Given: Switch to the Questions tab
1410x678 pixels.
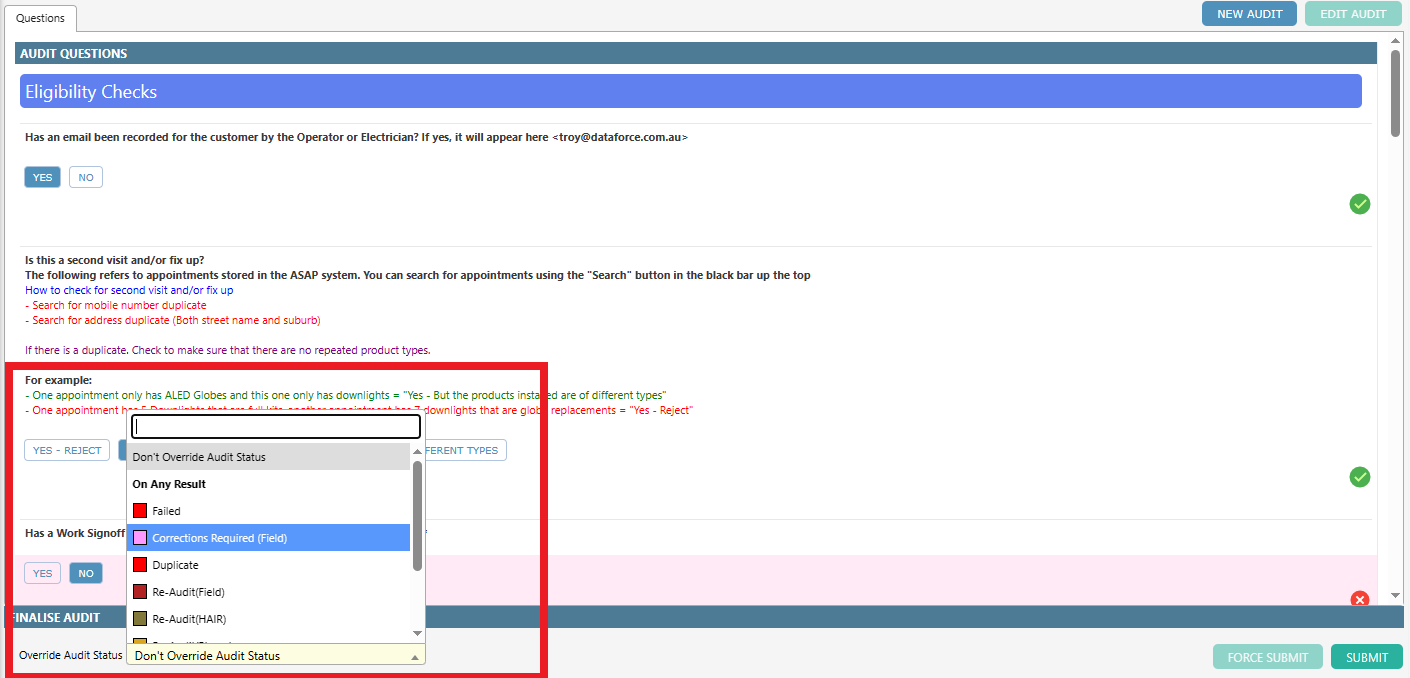Looking at the screenshot, I should [x=40, y=18].
